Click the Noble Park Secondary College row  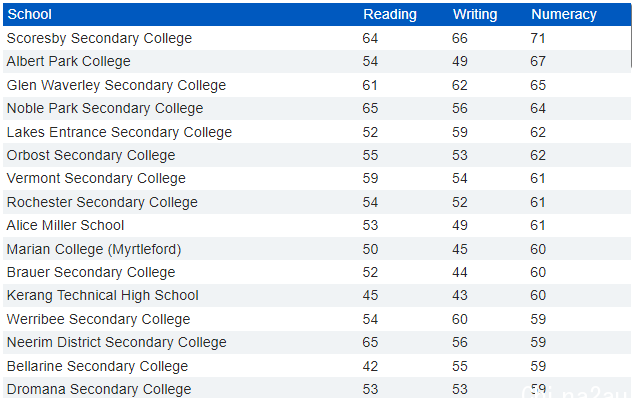coord(317,108)
